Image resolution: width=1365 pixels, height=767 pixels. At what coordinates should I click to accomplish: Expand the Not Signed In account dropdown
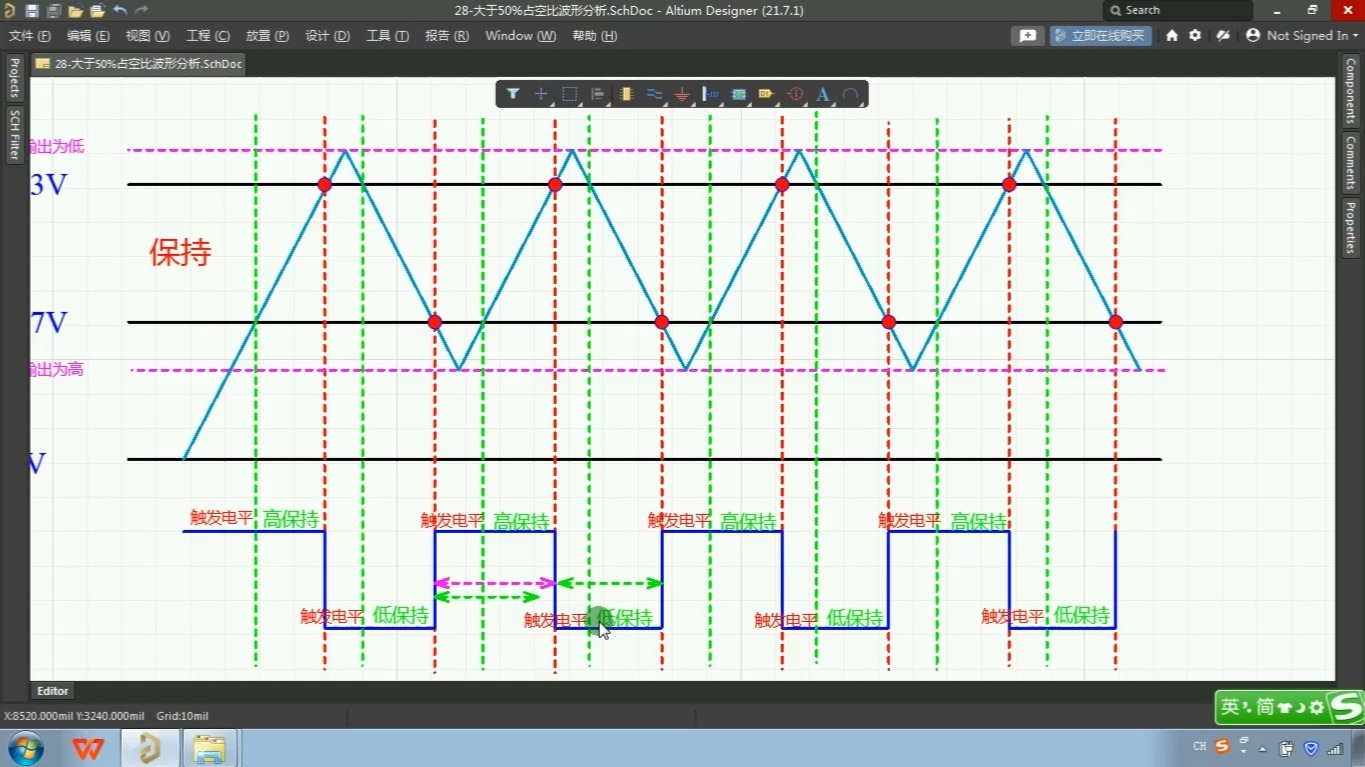(1303, 35)
